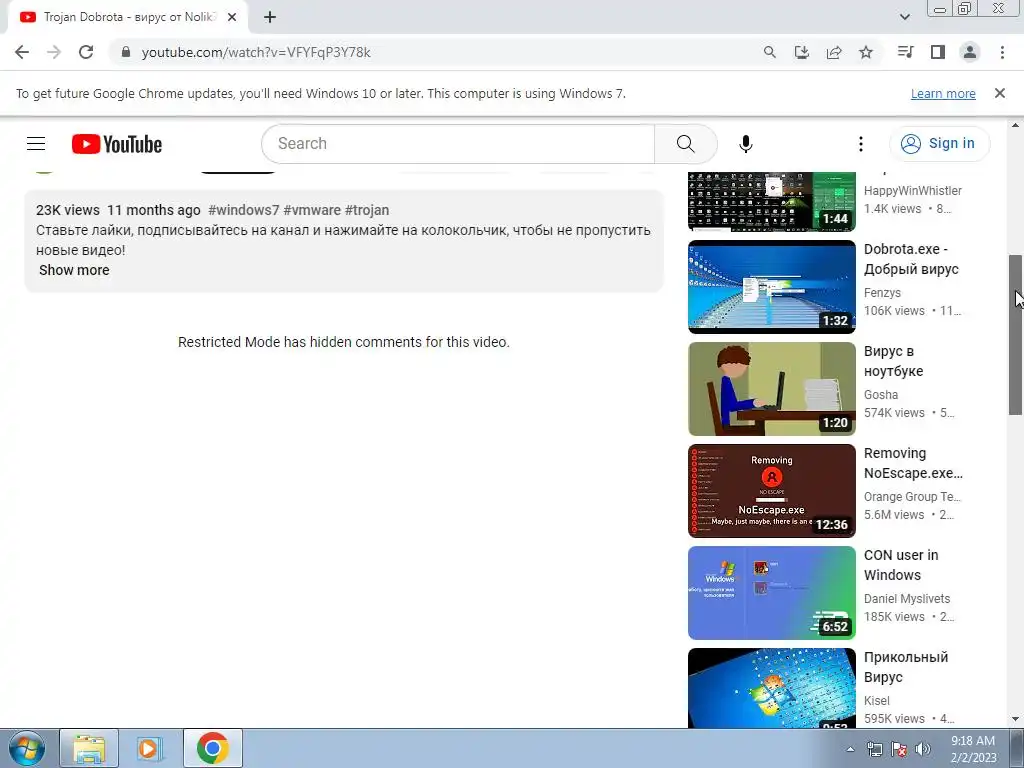Click the URL text in address bar

click(256, 52)
